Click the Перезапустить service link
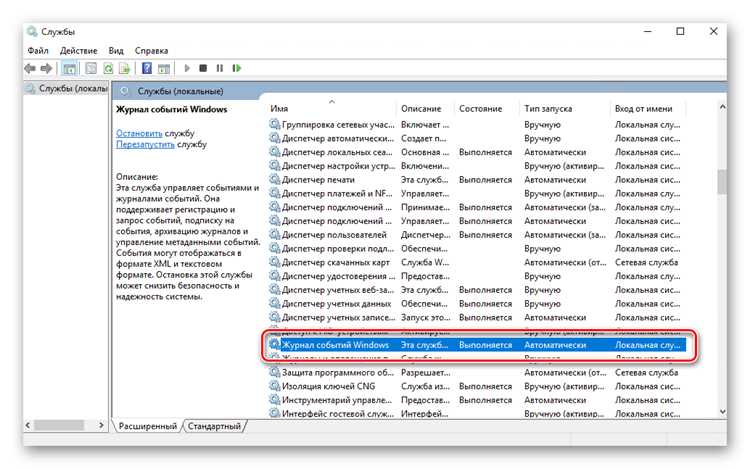The width and height of the screenshot is (750, 469). (145, 144)
